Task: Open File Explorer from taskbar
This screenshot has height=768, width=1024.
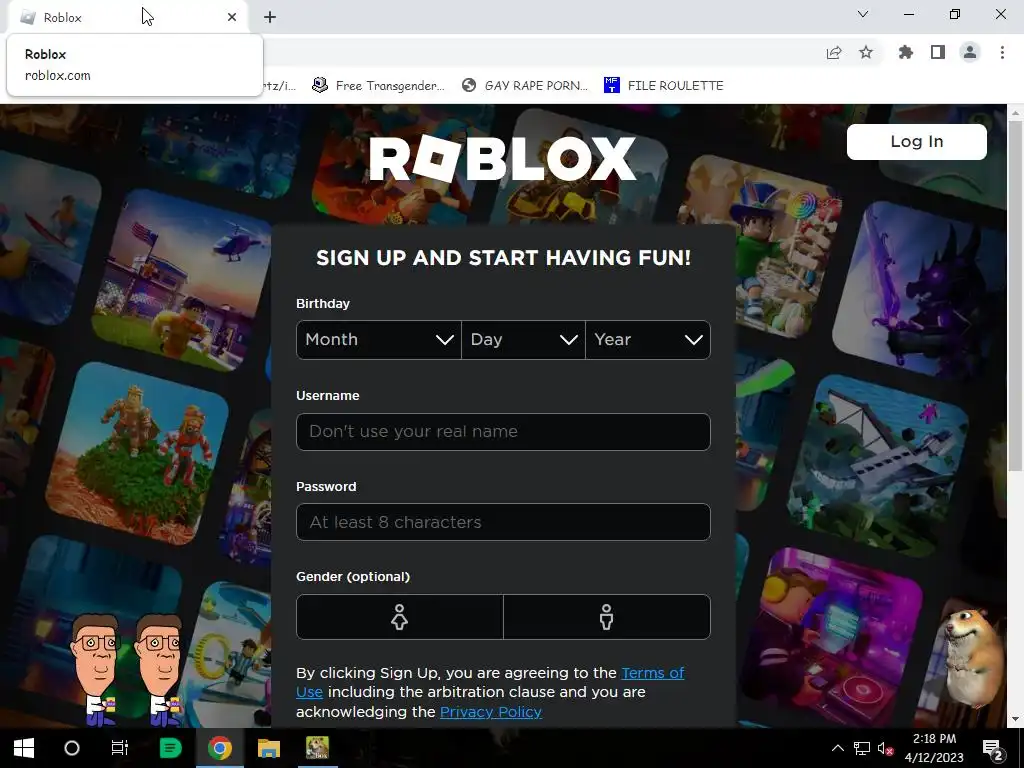Action: click(x=268, y=748)
